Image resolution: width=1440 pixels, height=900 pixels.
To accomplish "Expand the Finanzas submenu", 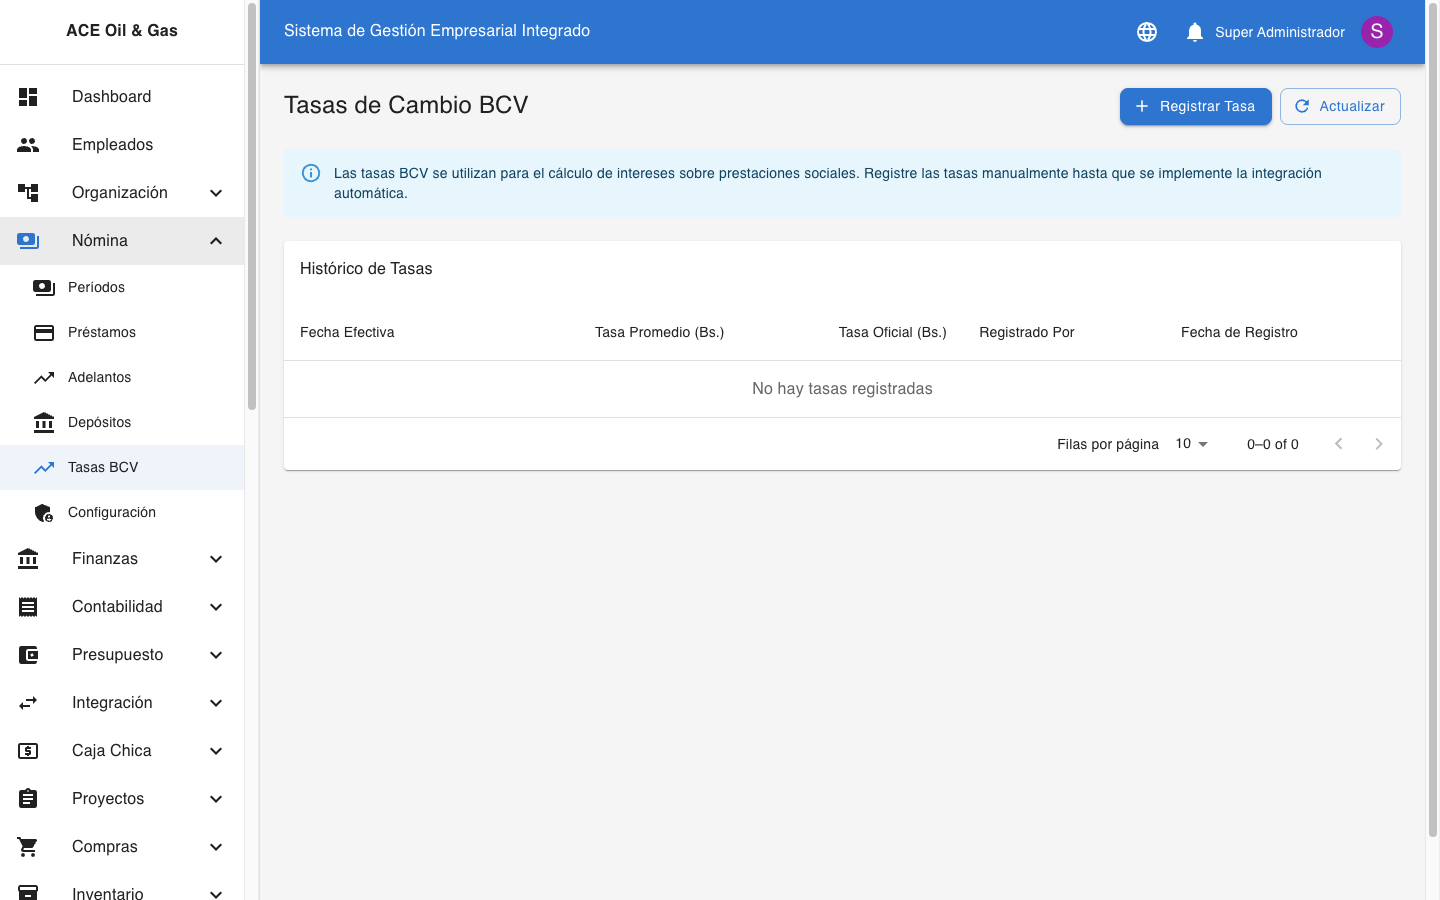I will (x=216, y=559).
